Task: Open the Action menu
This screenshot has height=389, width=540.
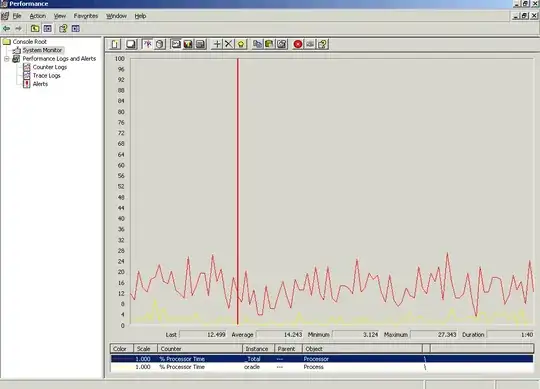Action: [38, 16]
